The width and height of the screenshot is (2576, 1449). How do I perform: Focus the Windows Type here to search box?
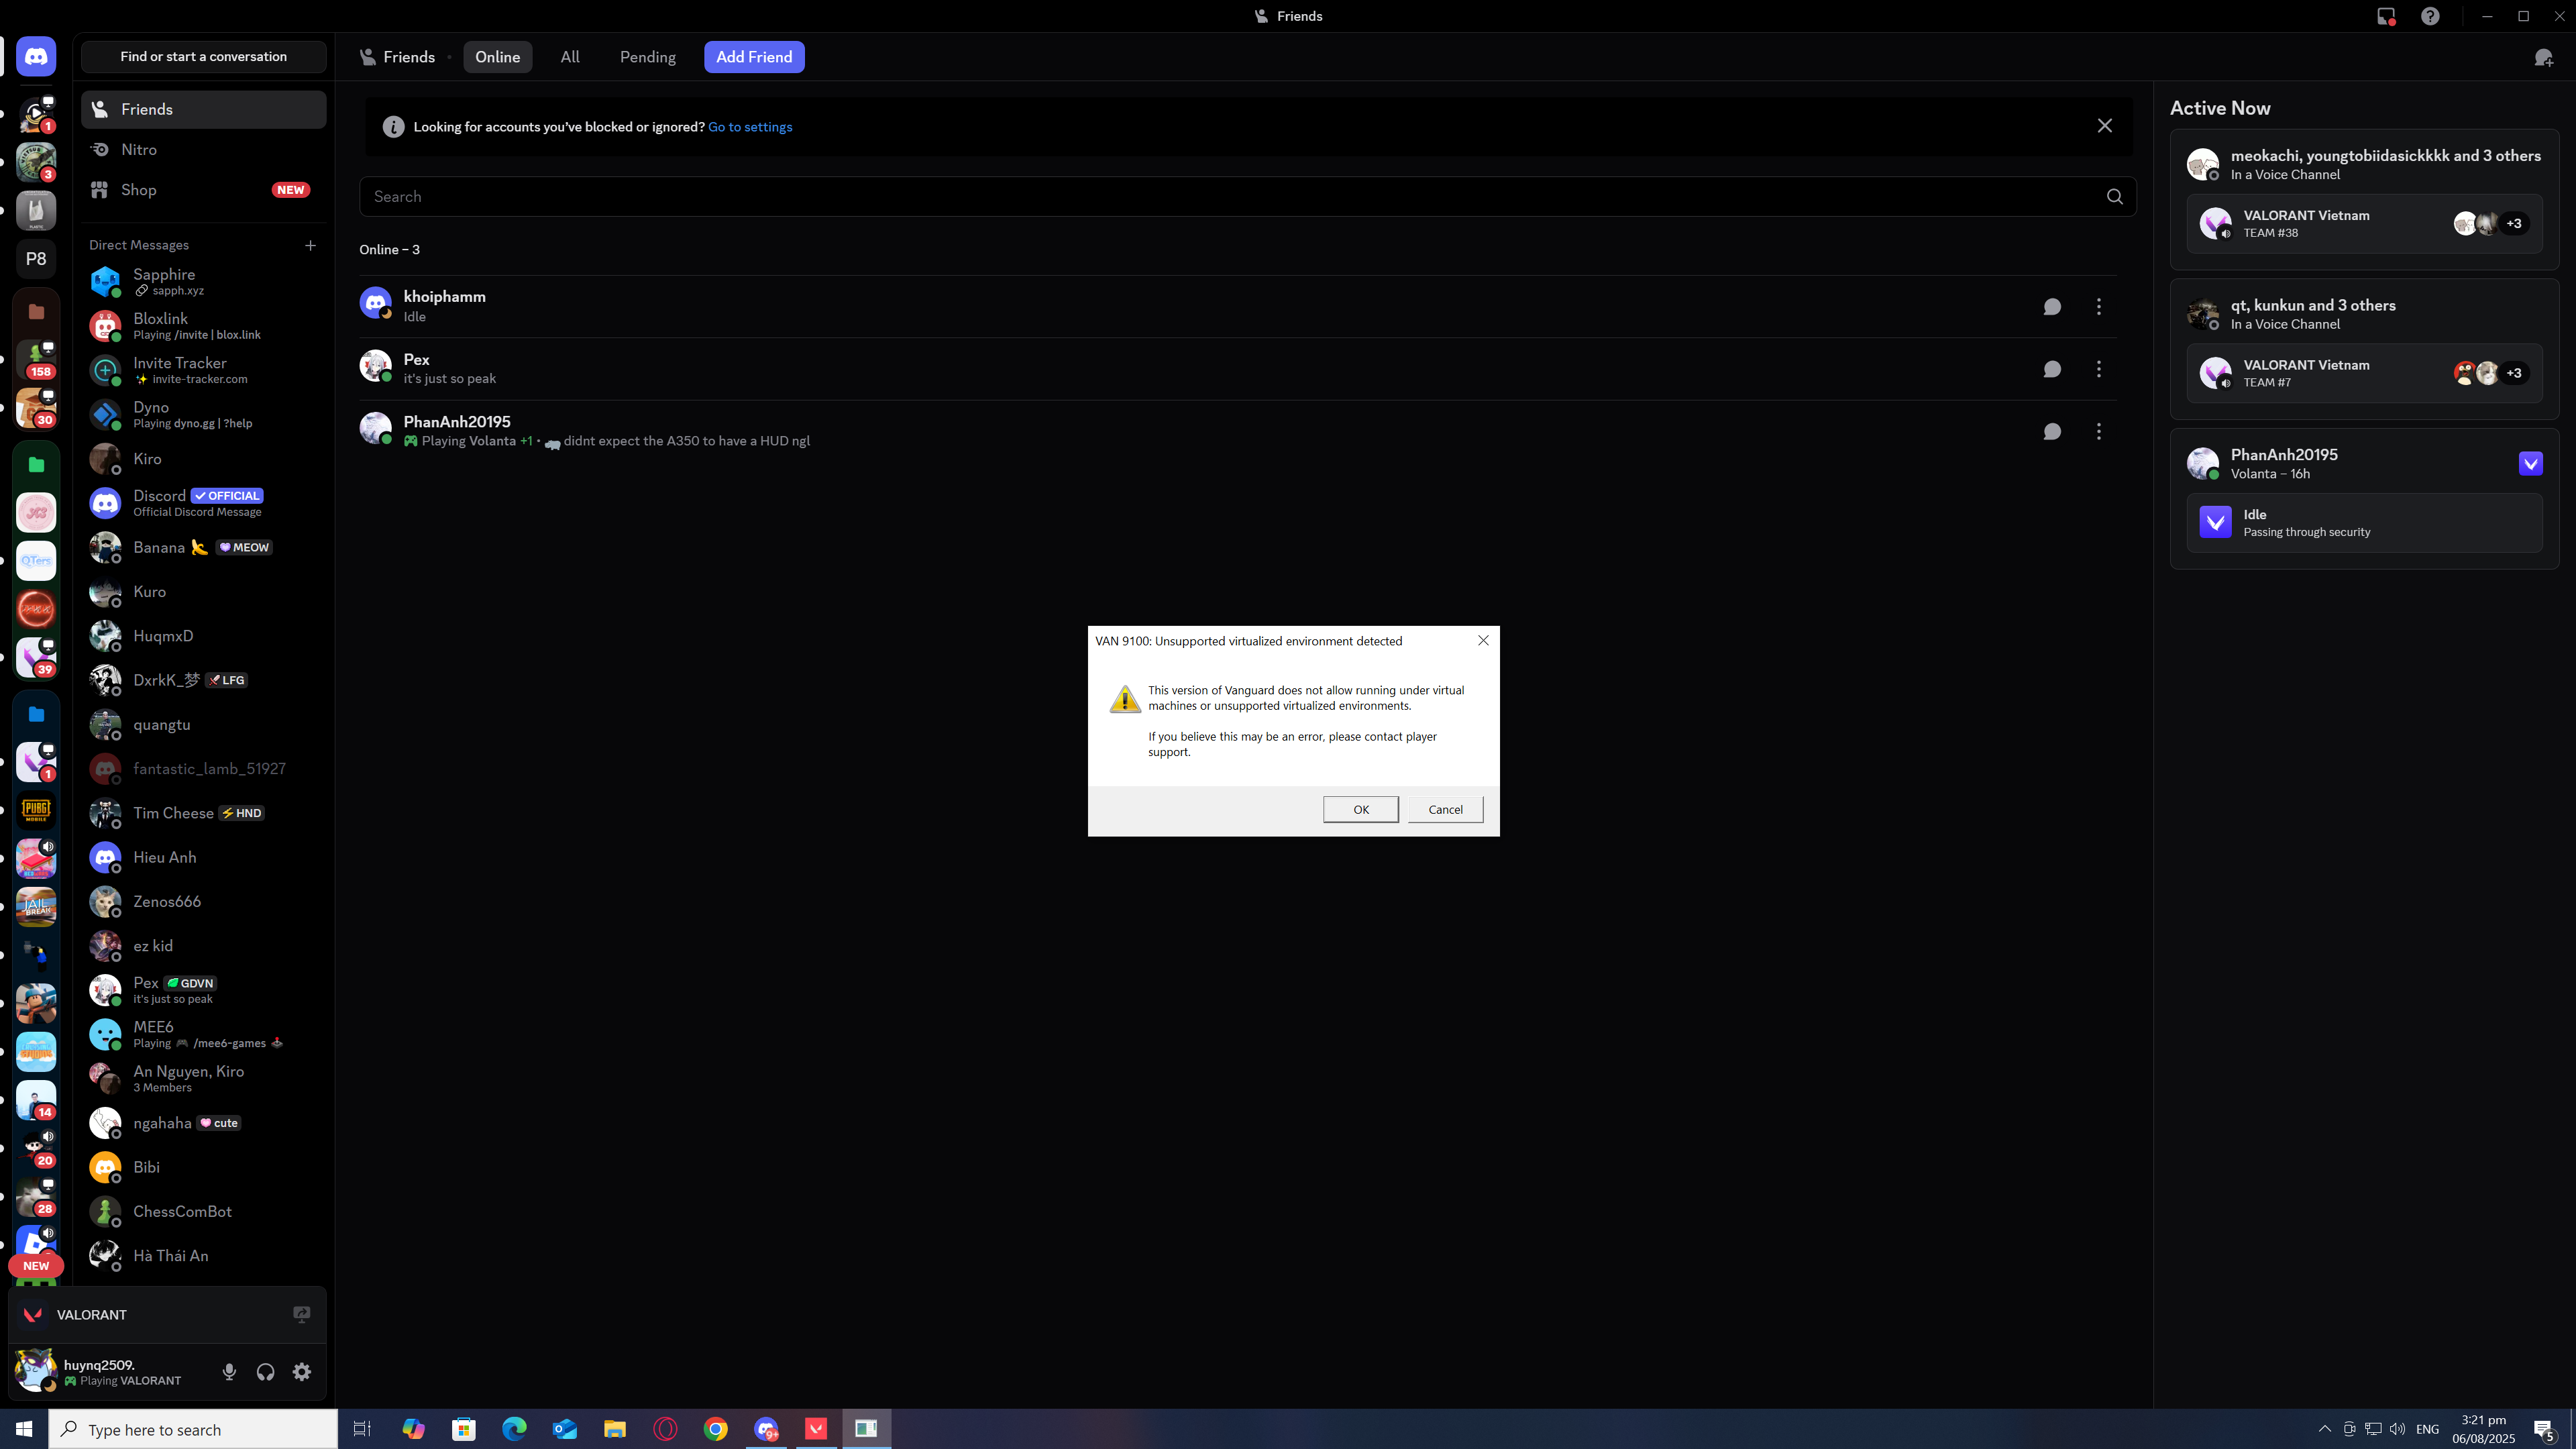click(x=194, y=1429)
